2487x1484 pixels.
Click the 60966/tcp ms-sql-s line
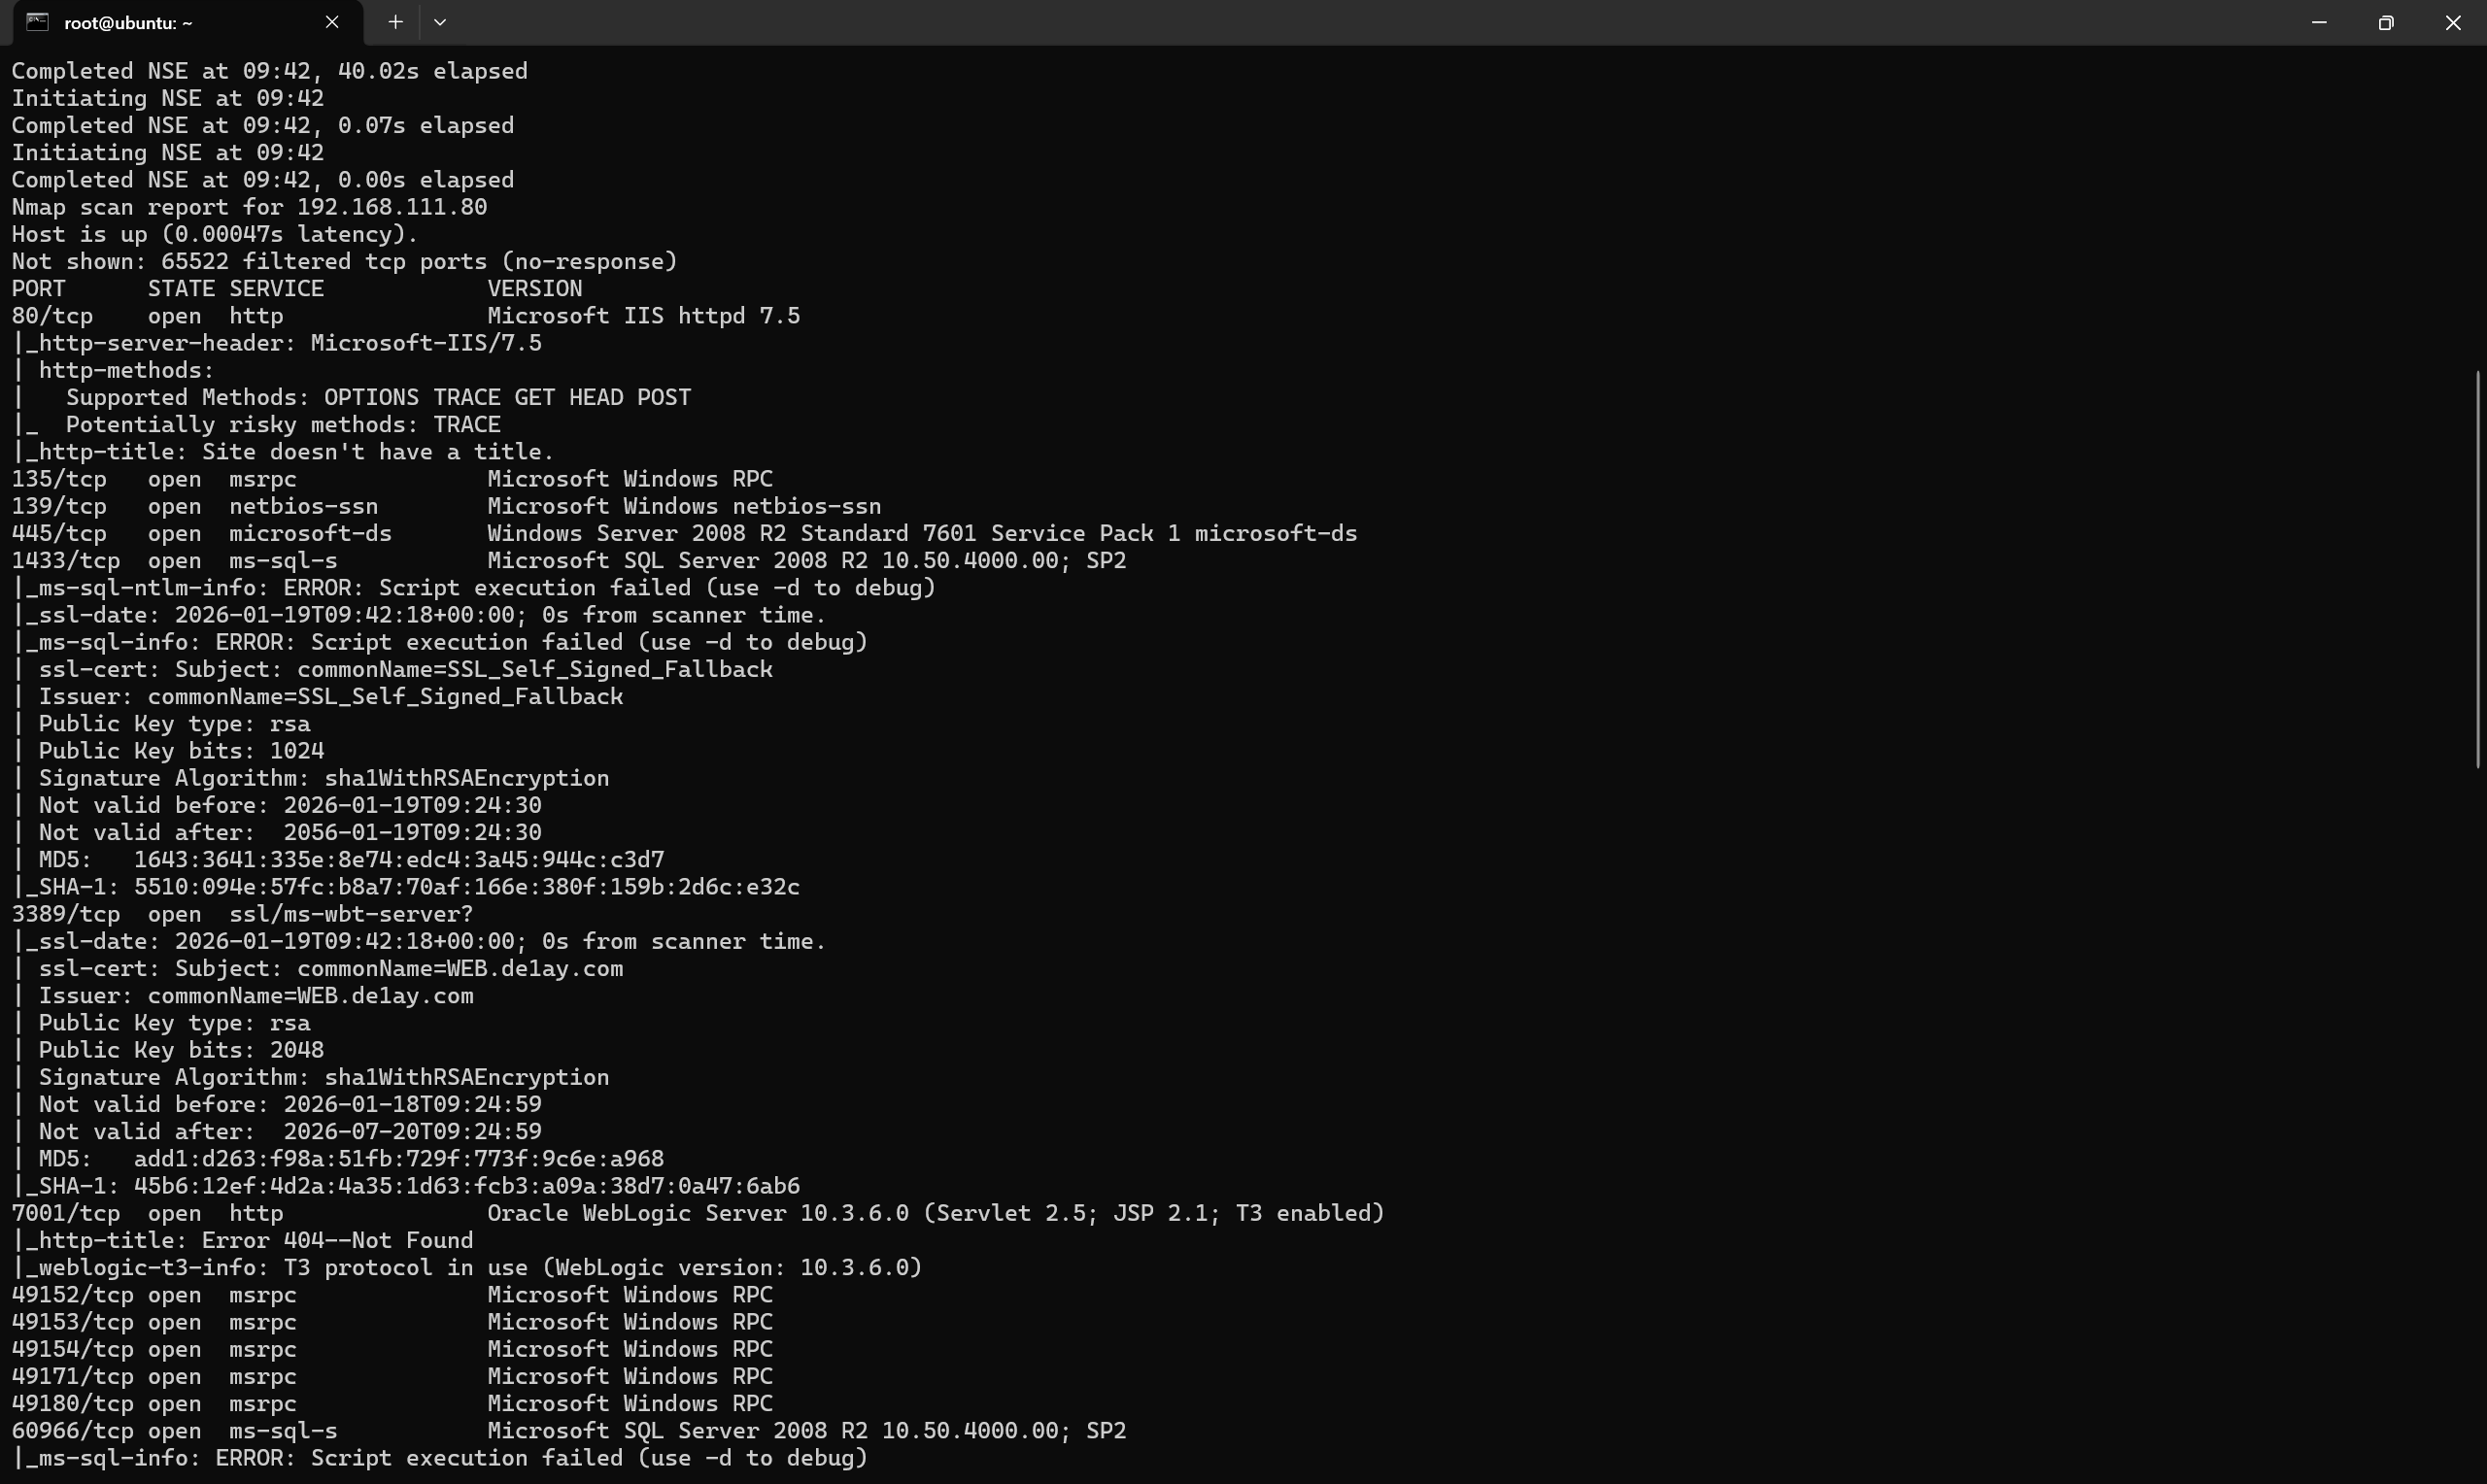click(568, 1431)
